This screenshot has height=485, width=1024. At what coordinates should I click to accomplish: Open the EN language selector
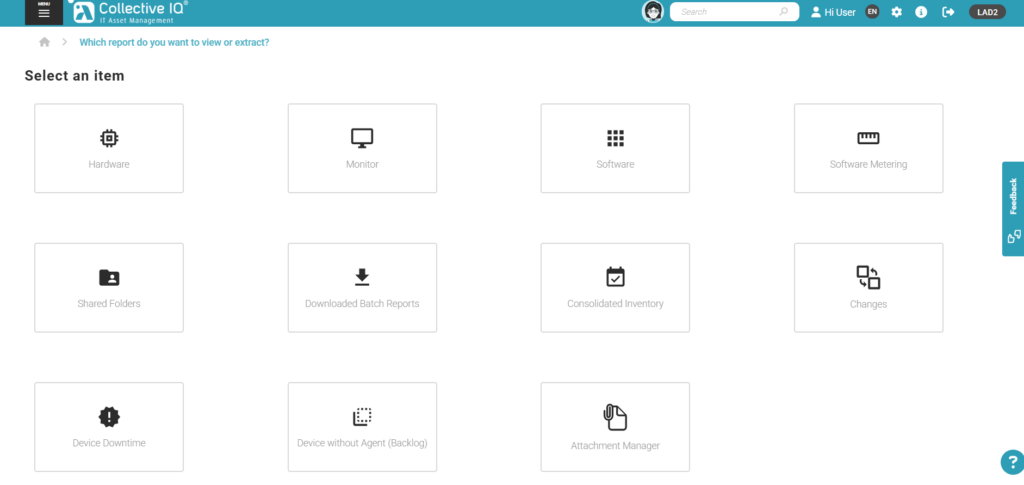(x=872, y=12)
